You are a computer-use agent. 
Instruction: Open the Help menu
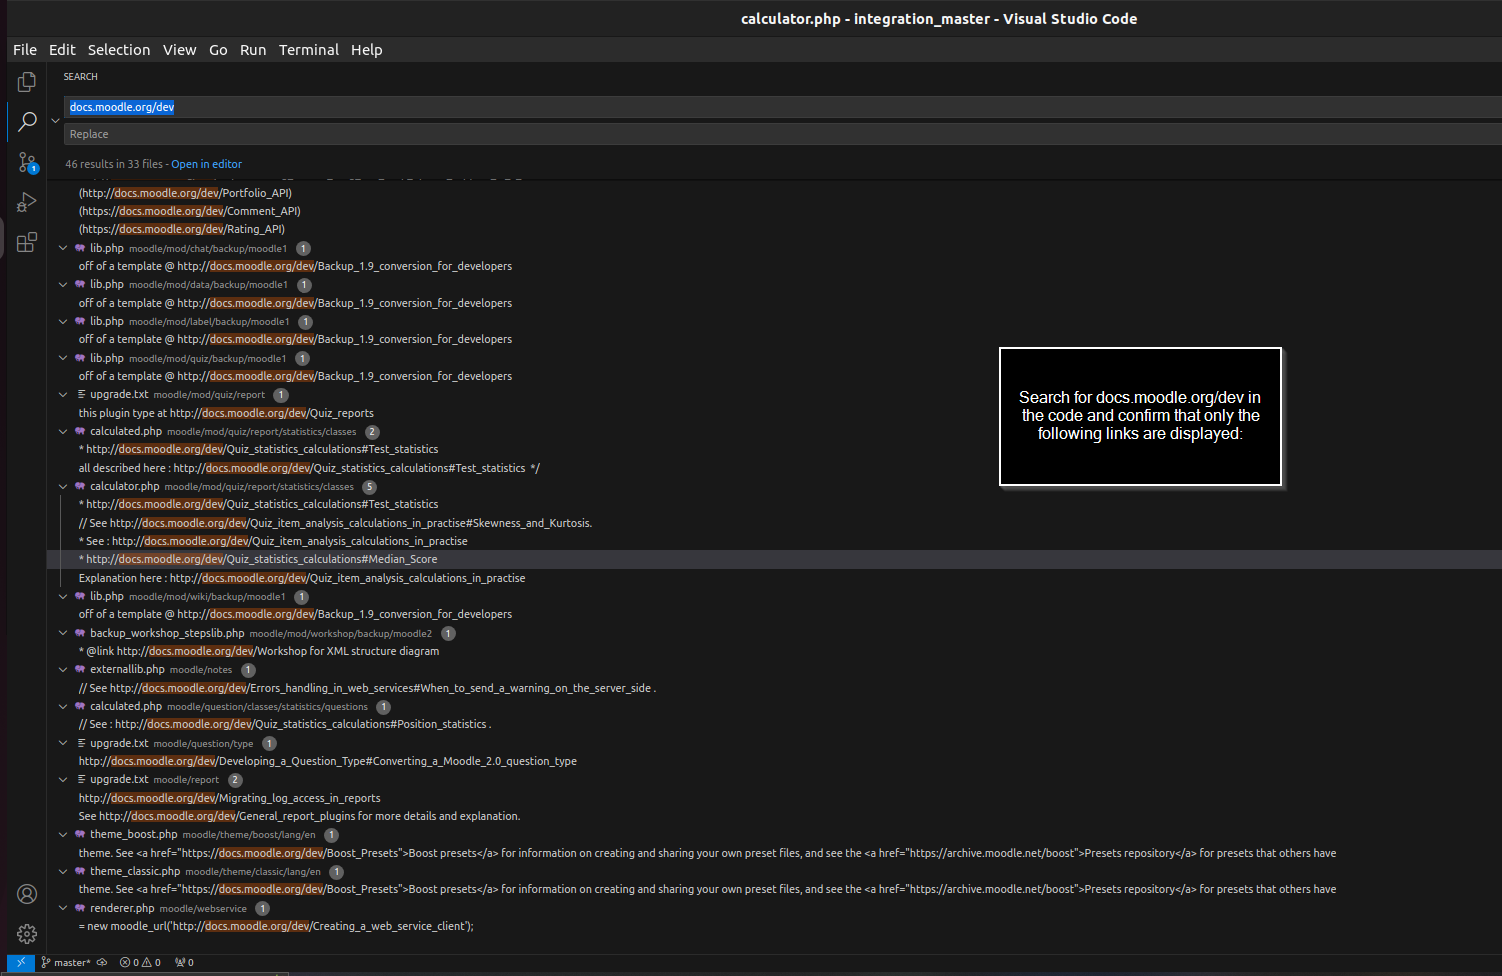367,50
